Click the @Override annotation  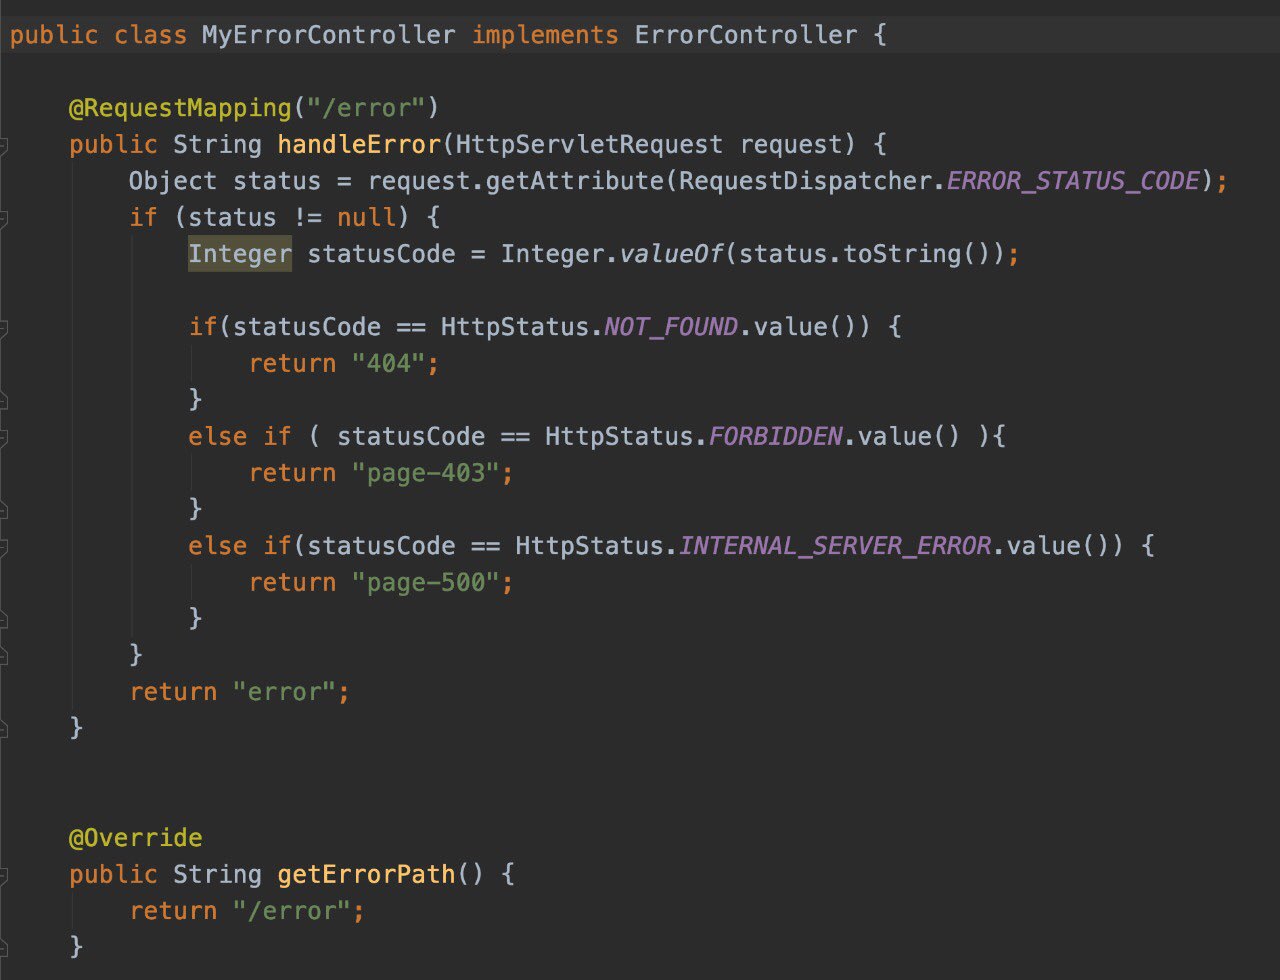click(x=135, y=837)
